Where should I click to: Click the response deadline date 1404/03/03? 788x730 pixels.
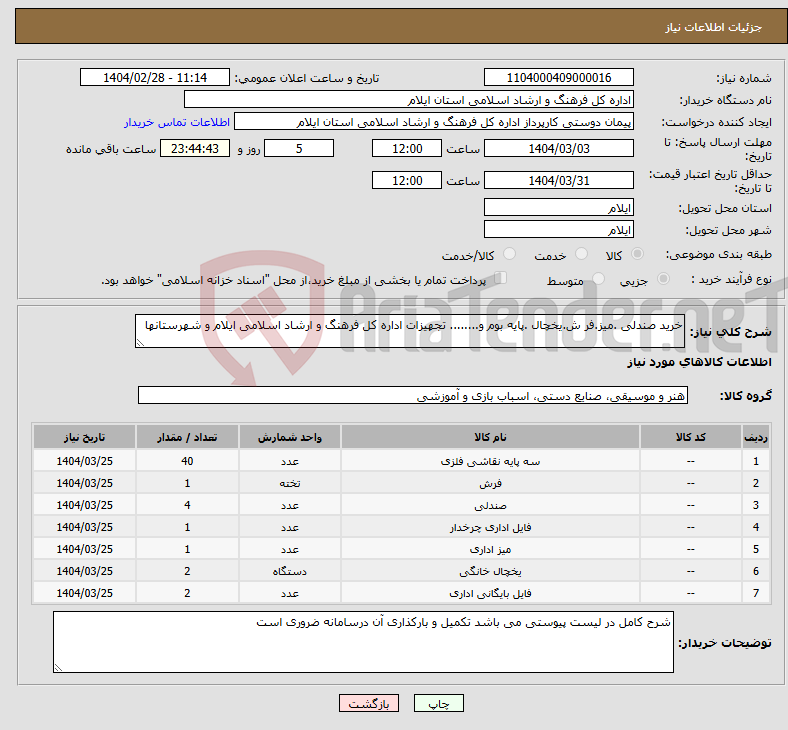(558, 149)
